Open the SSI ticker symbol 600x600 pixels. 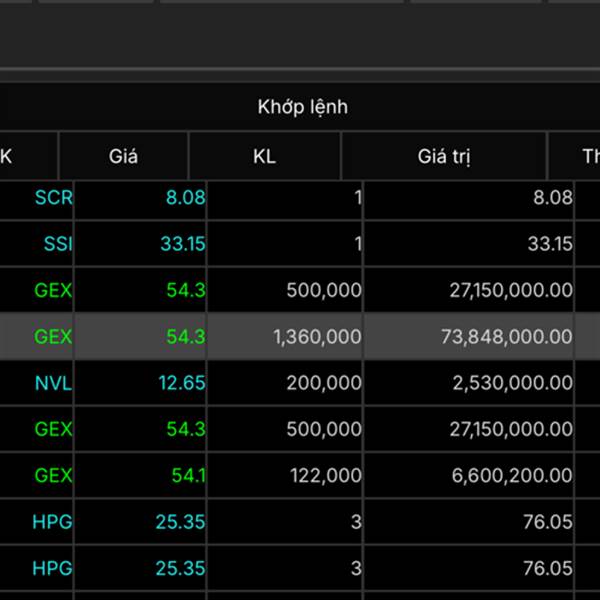click(x=58, y=243)
